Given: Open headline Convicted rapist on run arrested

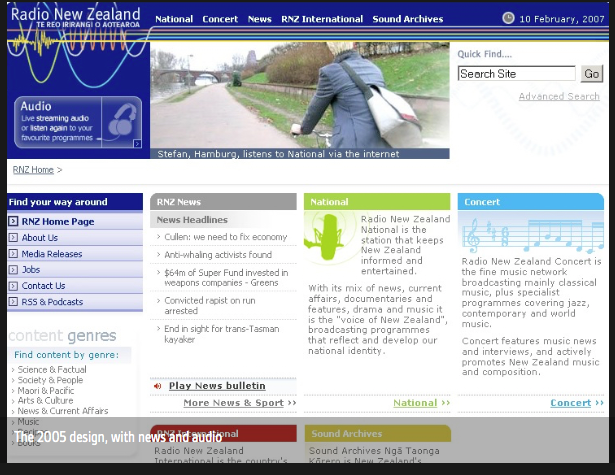Looking at the screenshot, I should (210, 306).
